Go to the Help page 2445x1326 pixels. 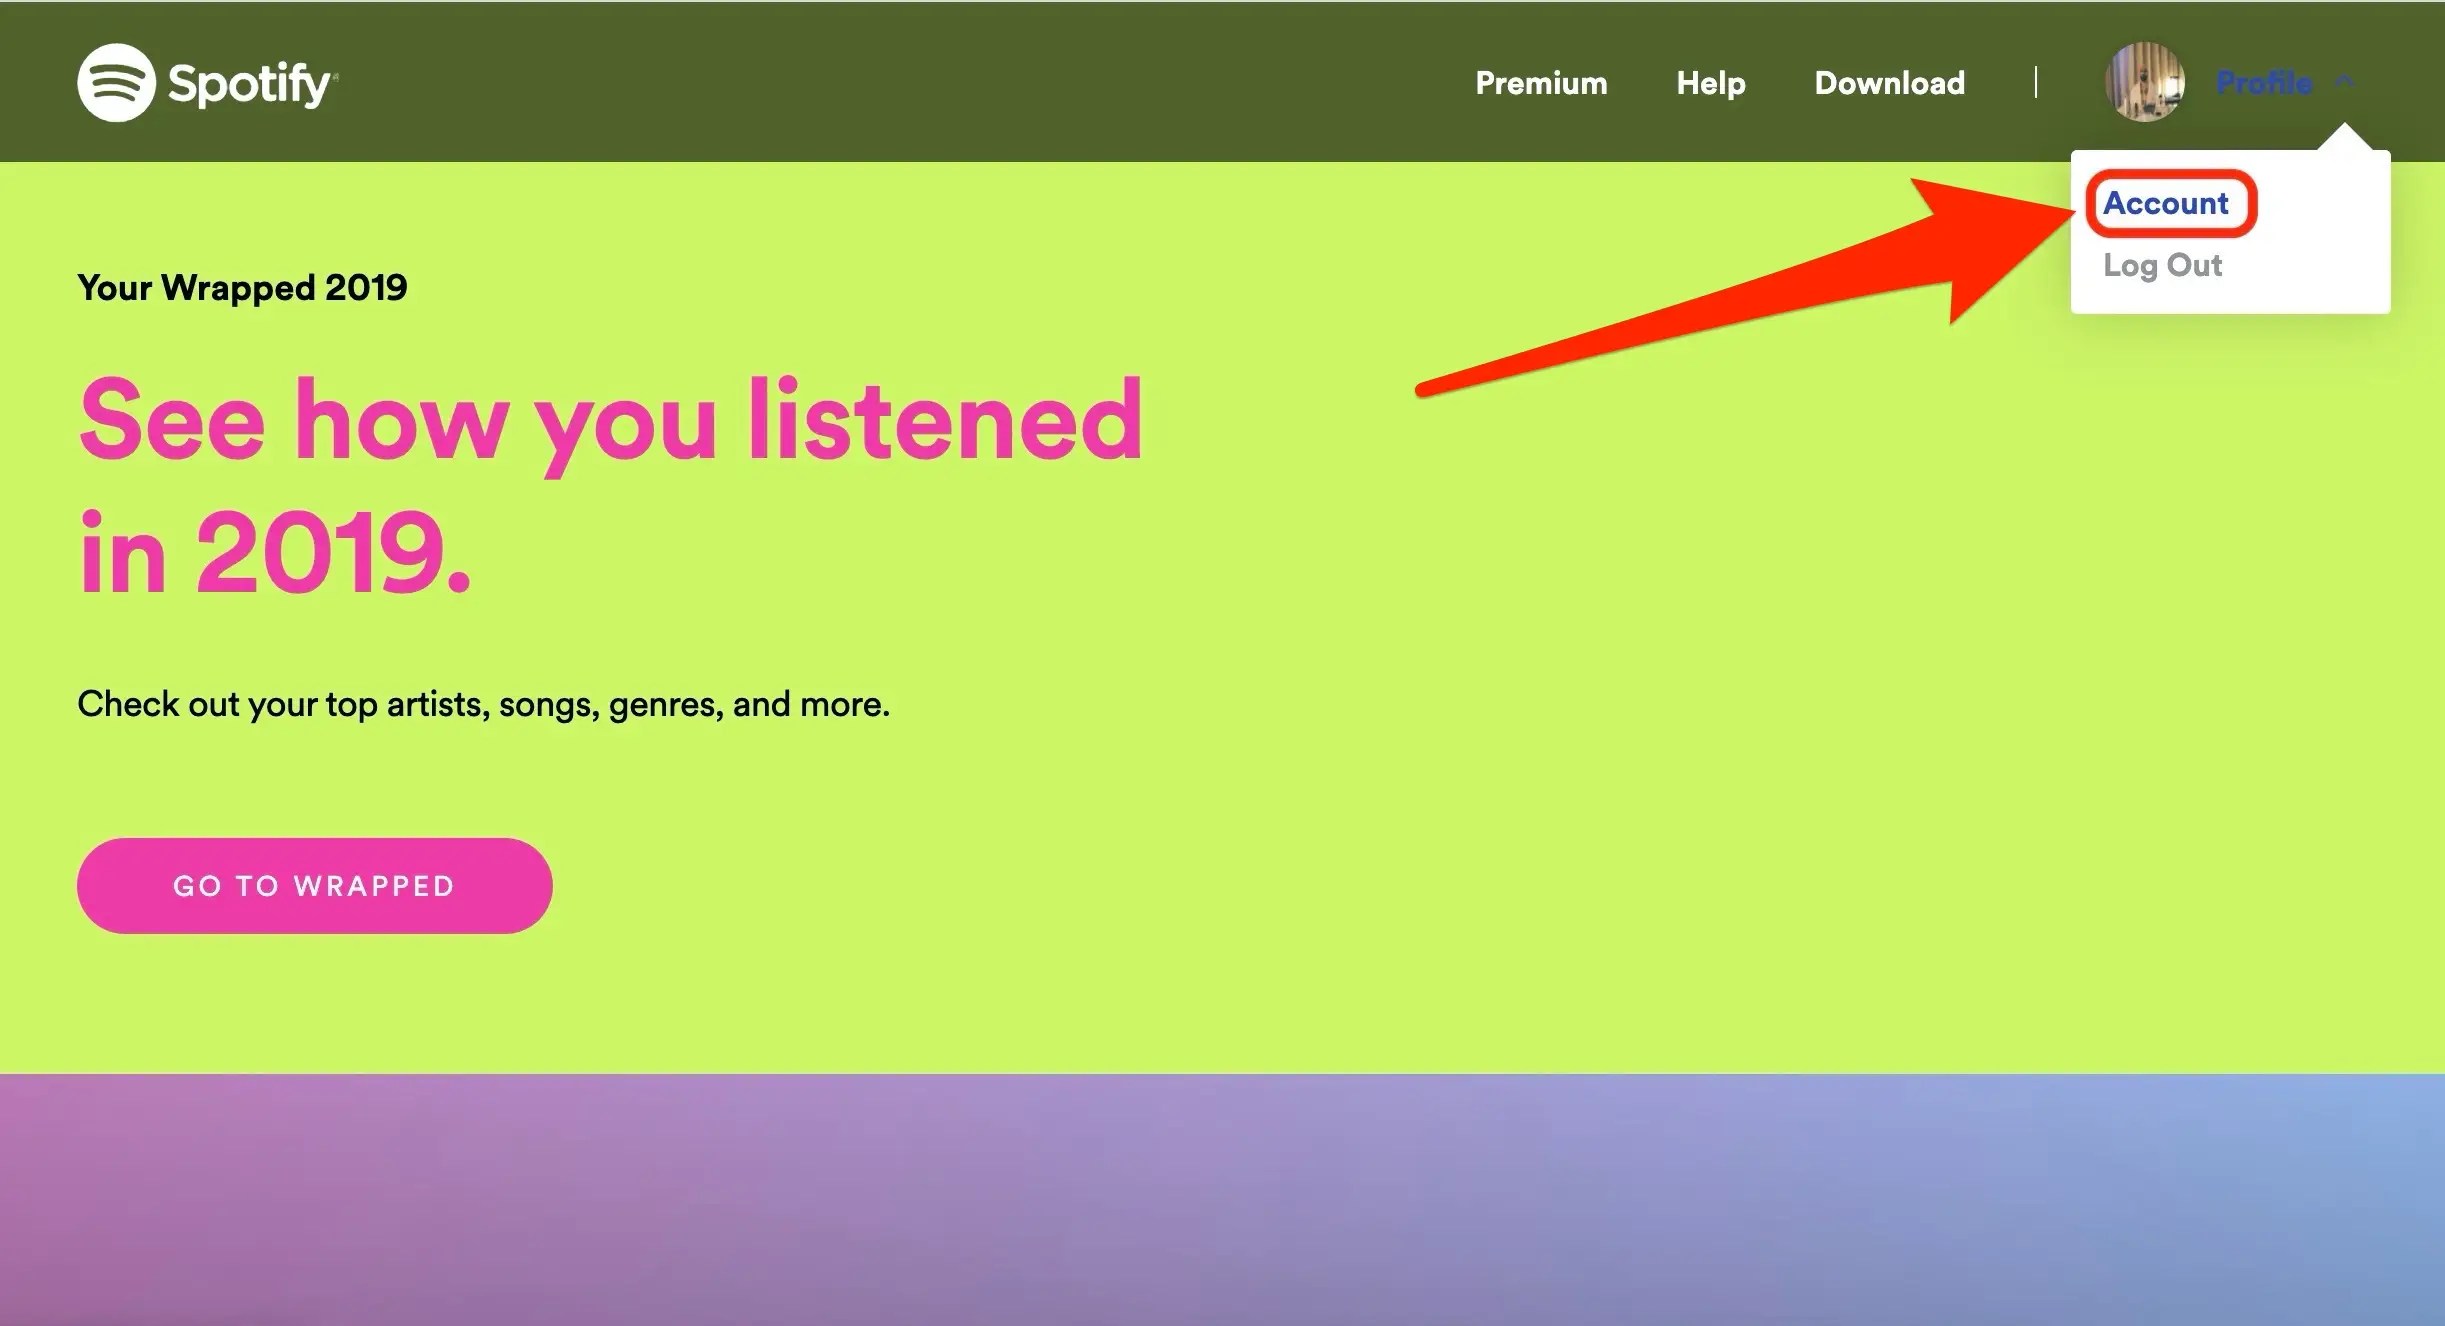pyautogui.click(x=1711, y=83)
